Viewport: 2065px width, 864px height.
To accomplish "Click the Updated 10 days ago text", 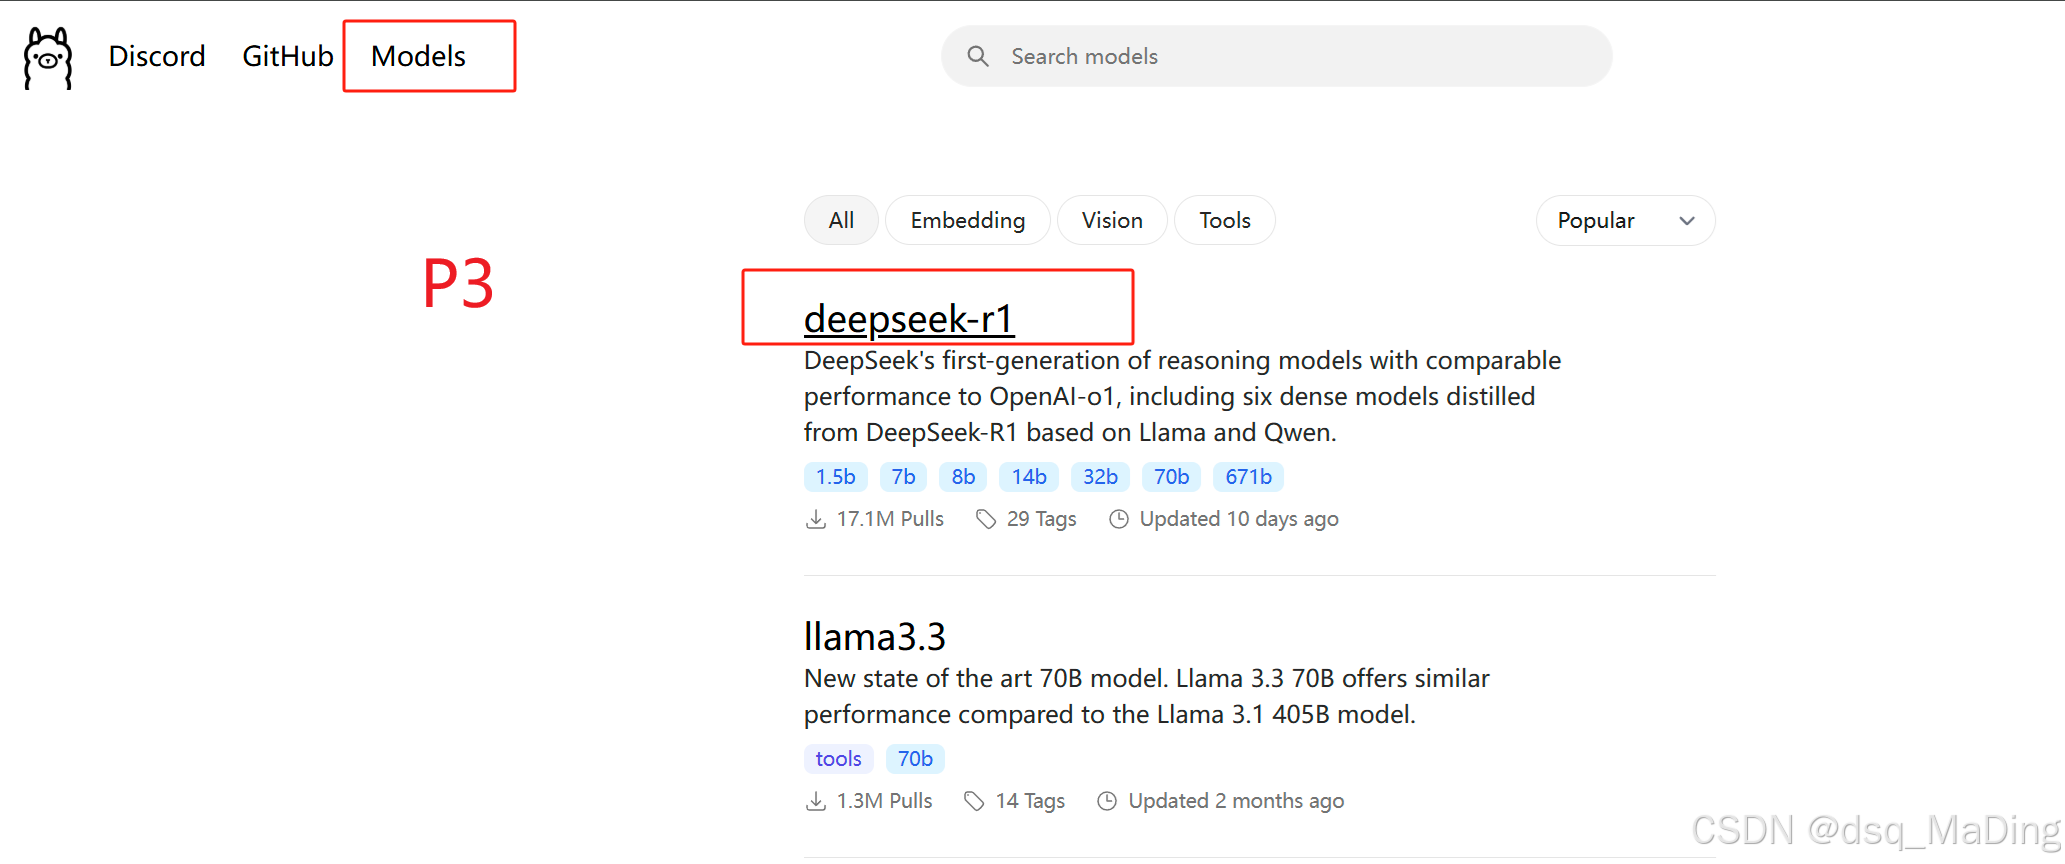I will coord(1239,519).
